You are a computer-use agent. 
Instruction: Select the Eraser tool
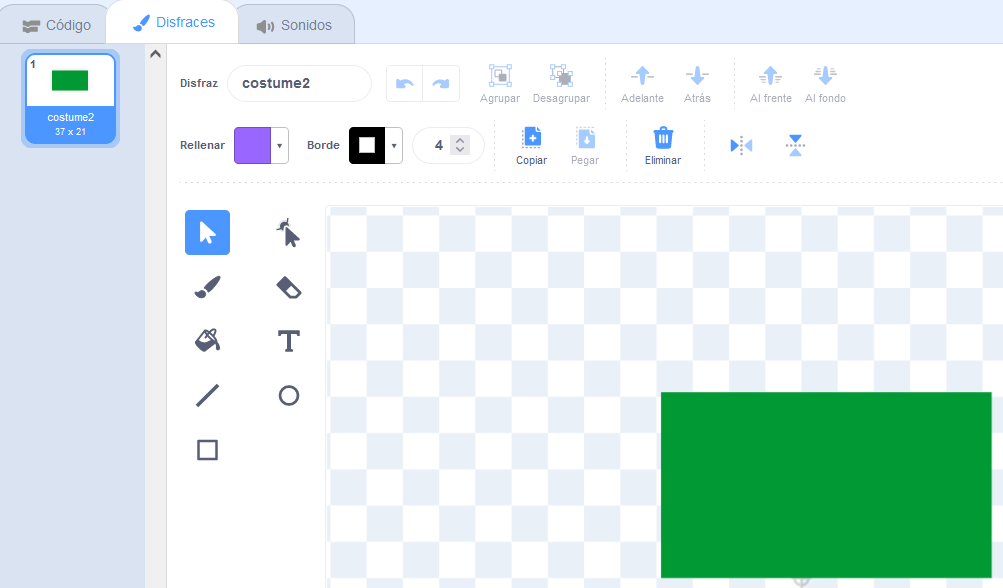click(288, 288)
